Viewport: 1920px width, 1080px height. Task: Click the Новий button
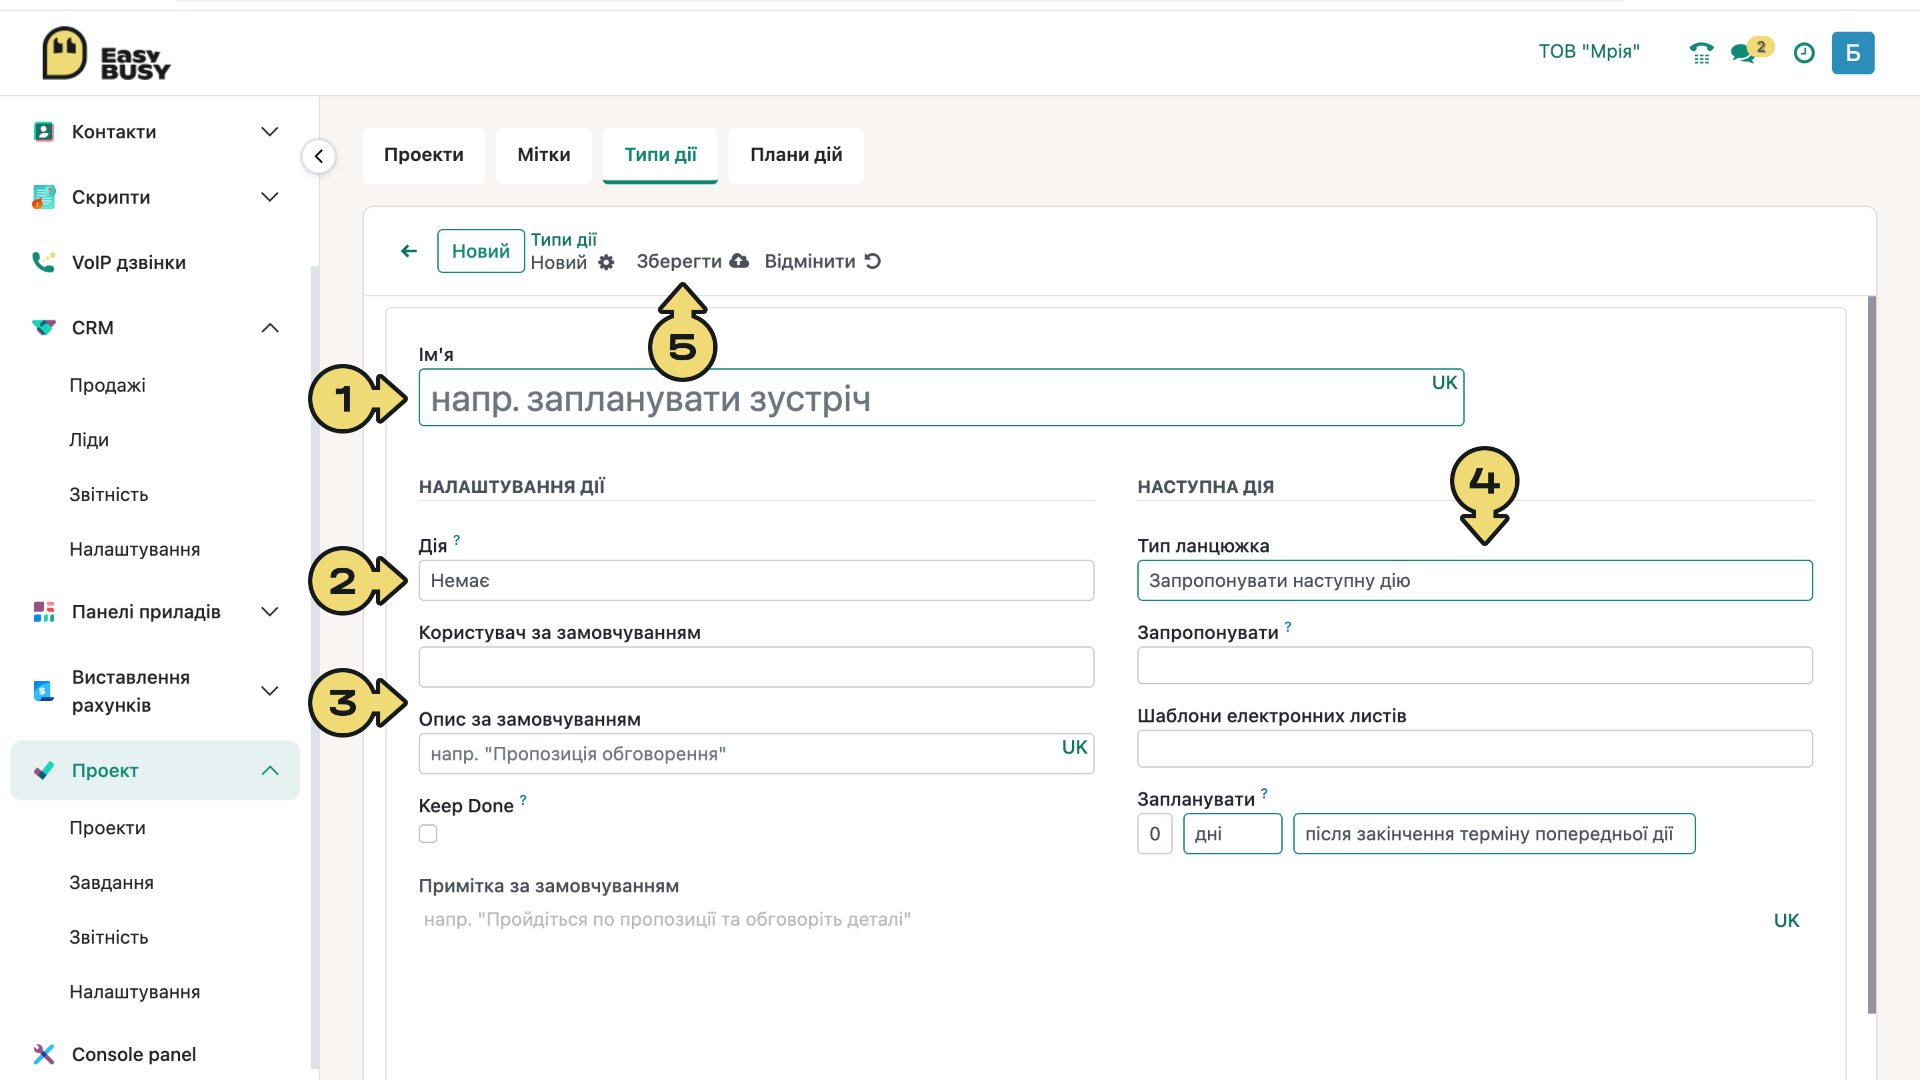tap(481, 251)
